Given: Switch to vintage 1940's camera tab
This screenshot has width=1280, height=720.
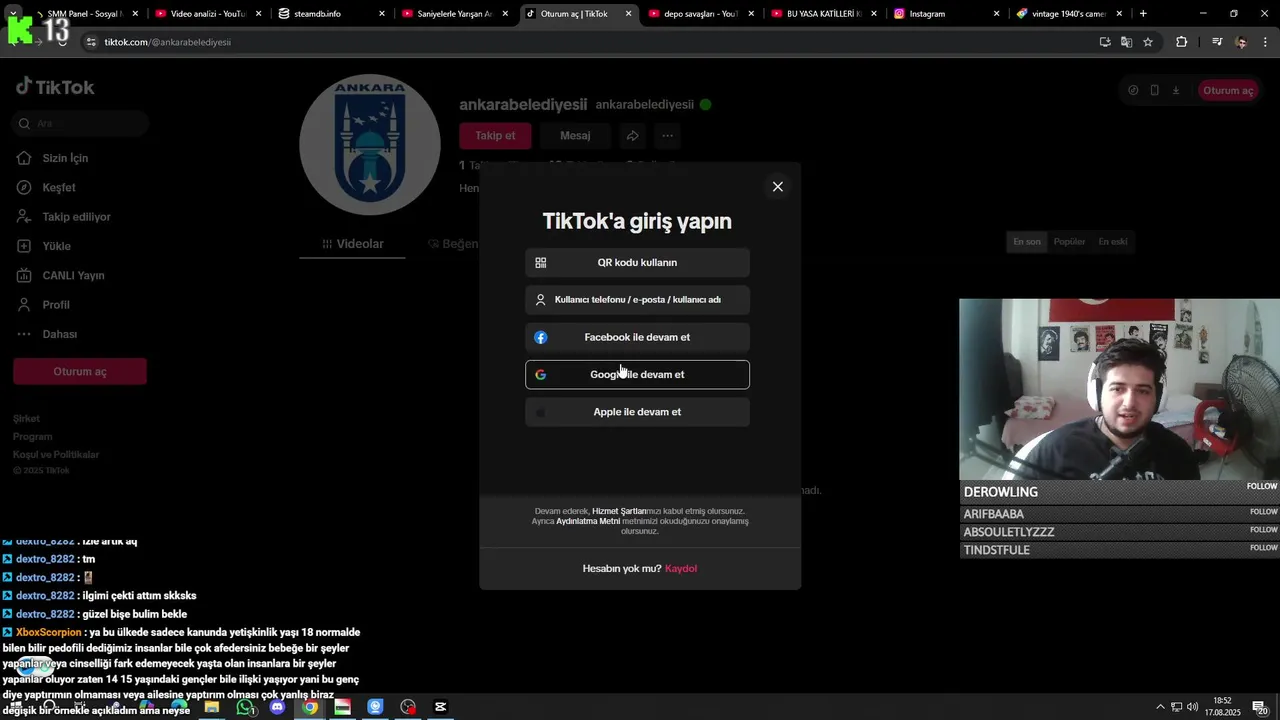Looking at the screenshot, I should pyautogui.click(x=1069, y=14).
